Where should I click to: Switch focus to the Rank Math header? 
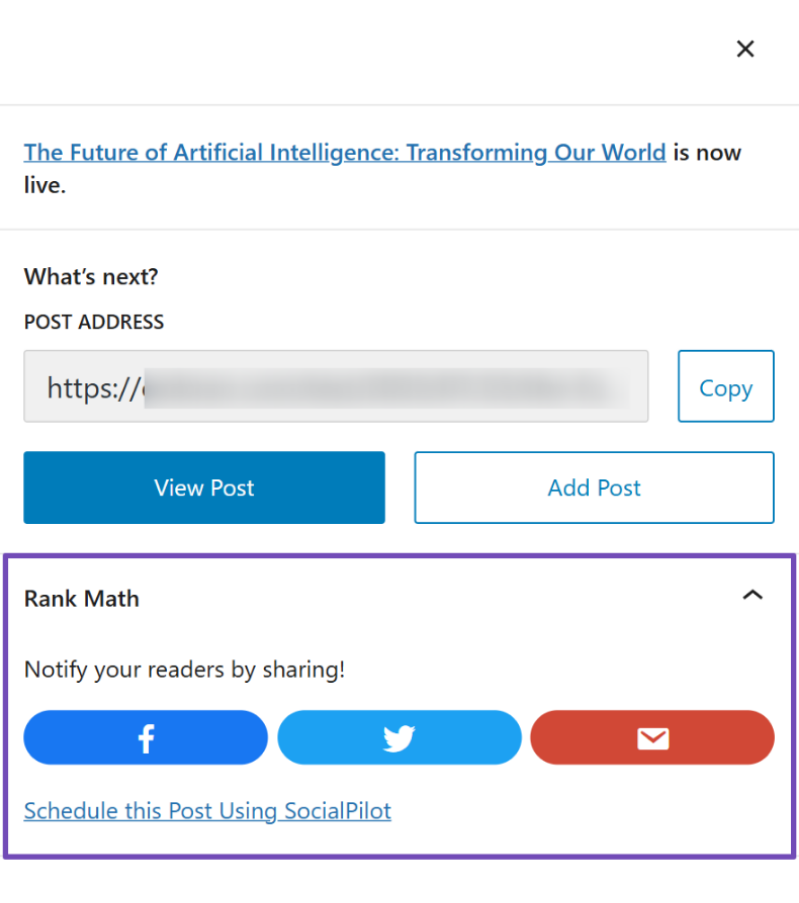click(x=81, y=598)
